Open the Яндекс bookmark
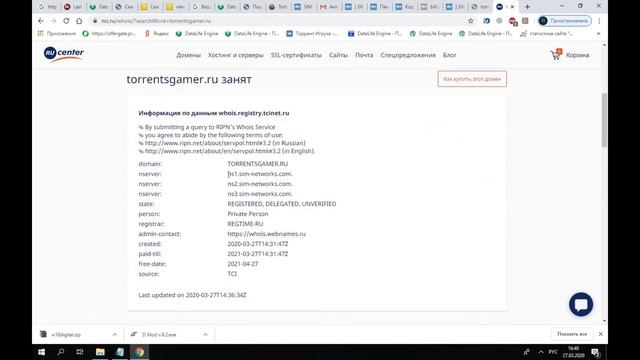640x360 pixels. click(157, 33)
